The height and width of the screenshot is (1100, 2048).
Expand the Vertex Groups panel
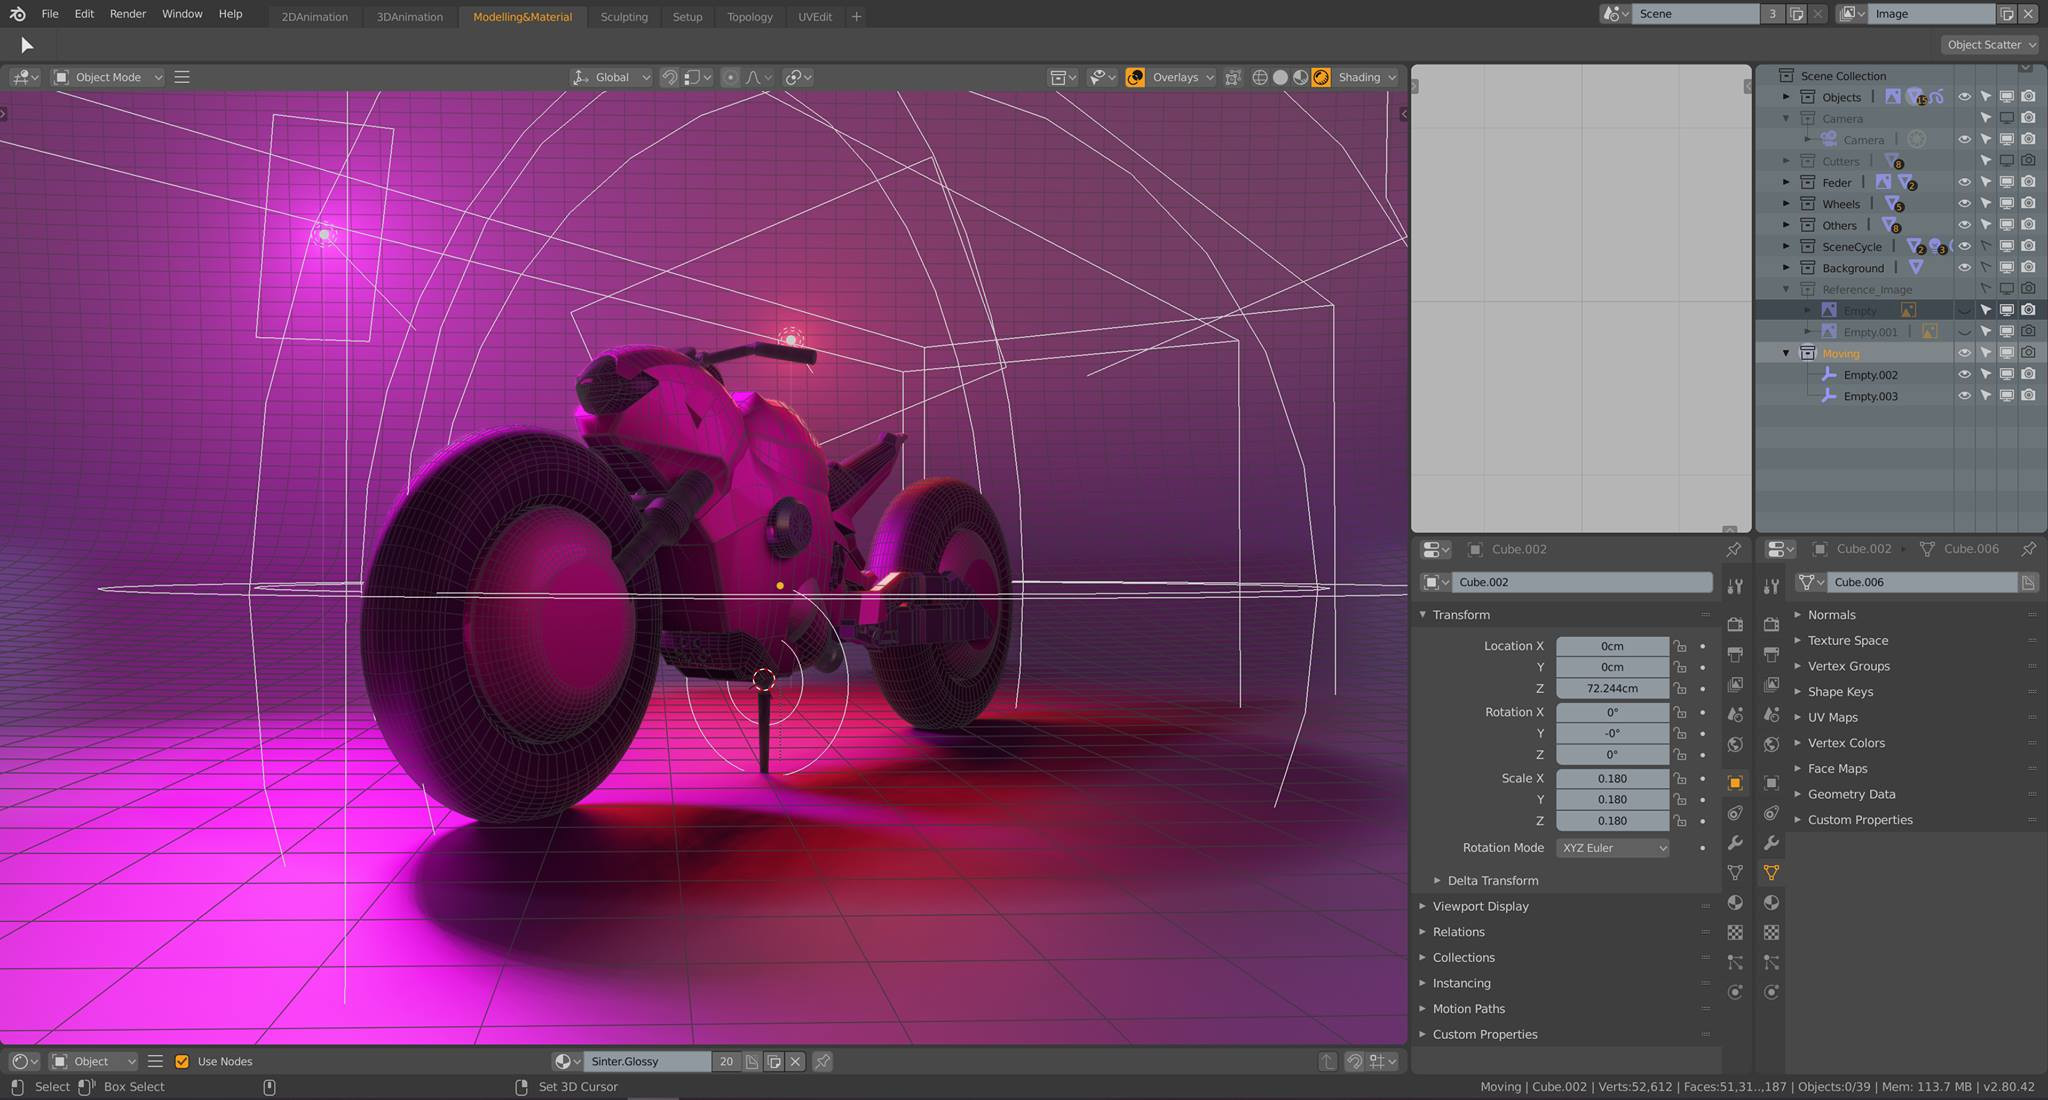tap(1798, 666)
